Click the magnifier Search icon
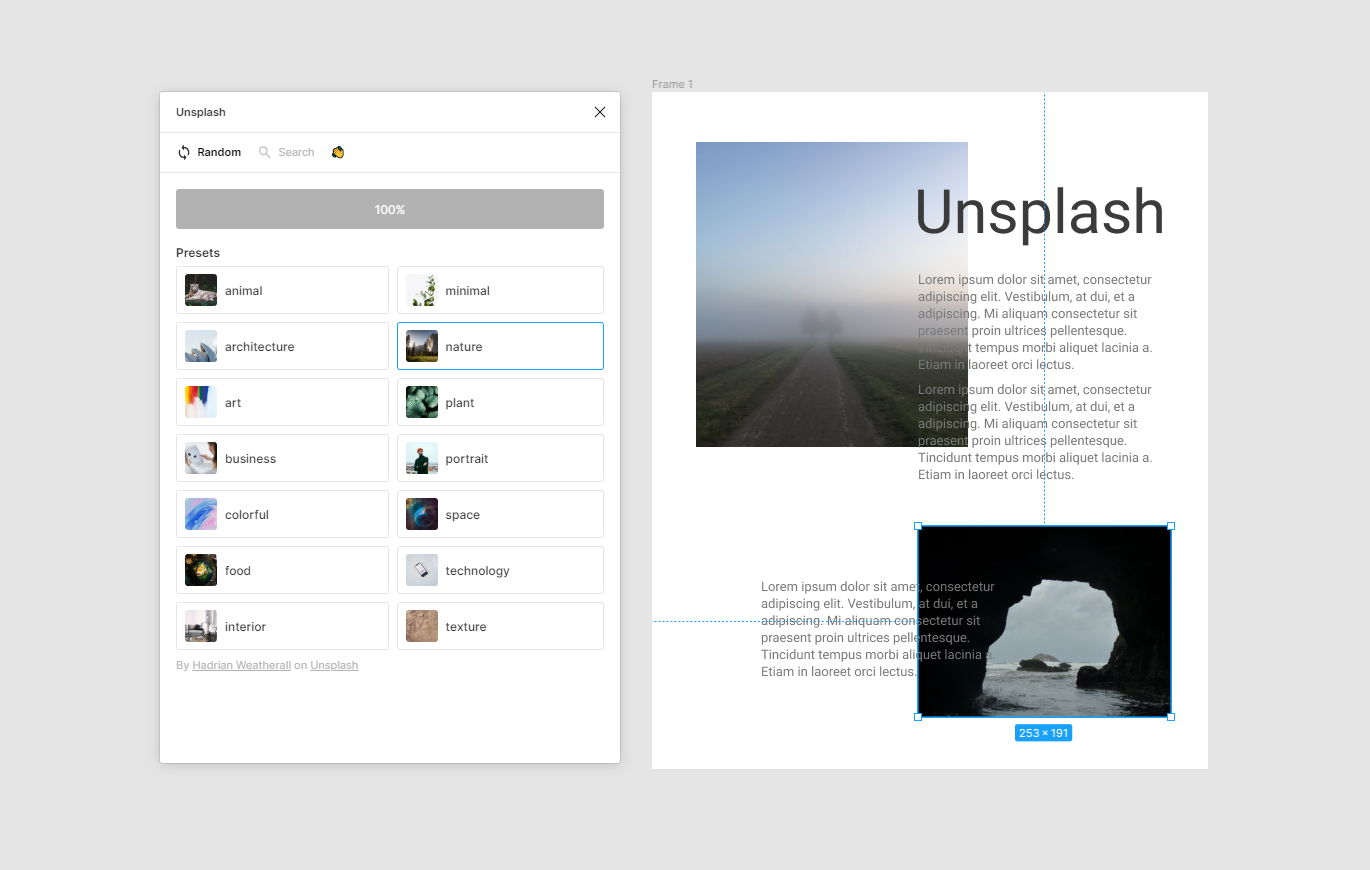The height and width of the screenshot is (870, 1370). click(265, 152)
